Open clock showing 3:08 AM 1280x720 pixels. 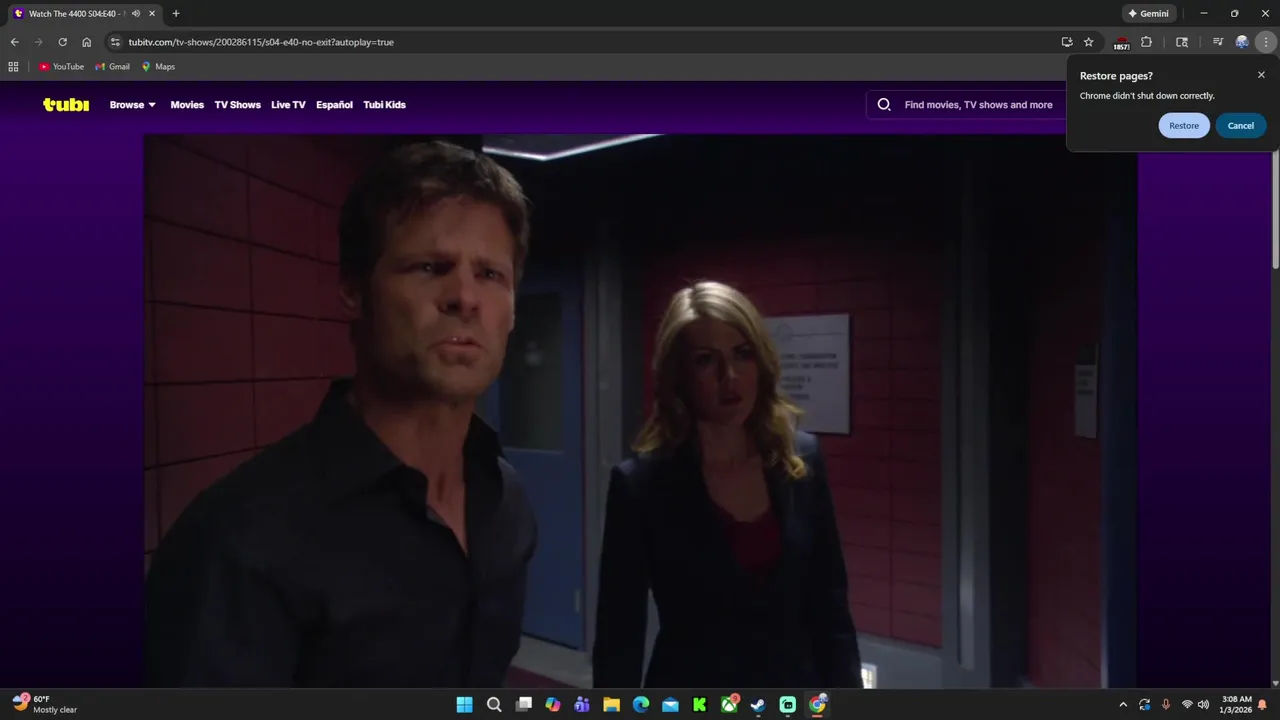pyautogui.click(x=1237, y=705)
